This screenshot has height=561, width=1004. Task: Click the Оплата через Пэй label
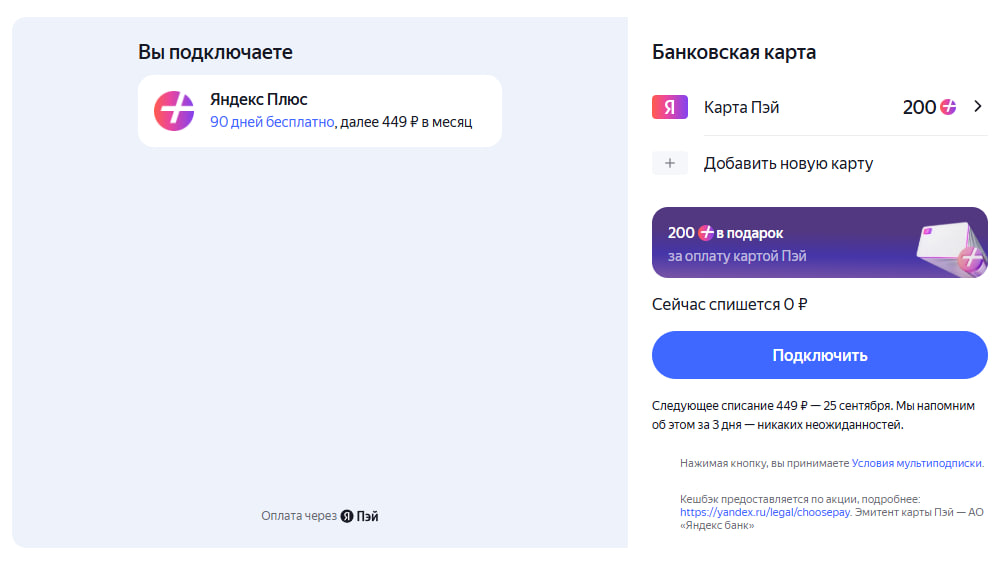pos(320,516)
